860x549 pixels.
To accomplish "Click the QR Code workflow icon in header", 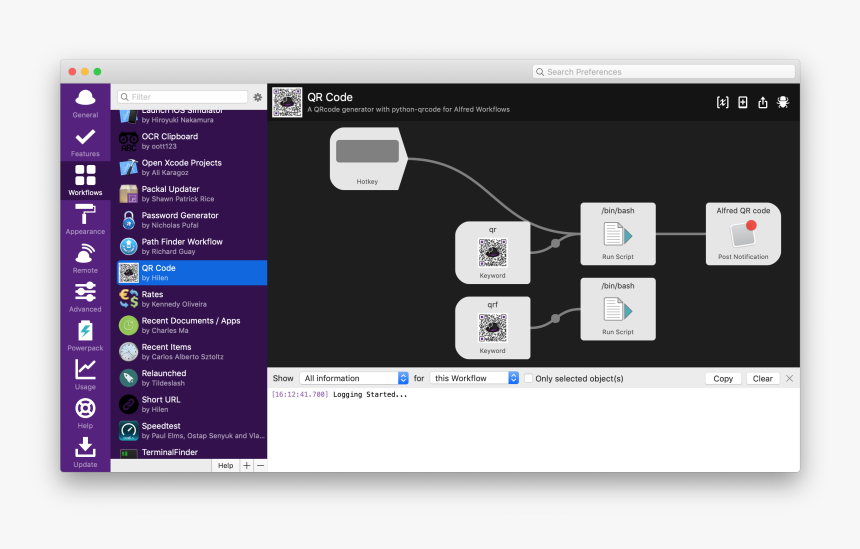I will pos(287,102).
